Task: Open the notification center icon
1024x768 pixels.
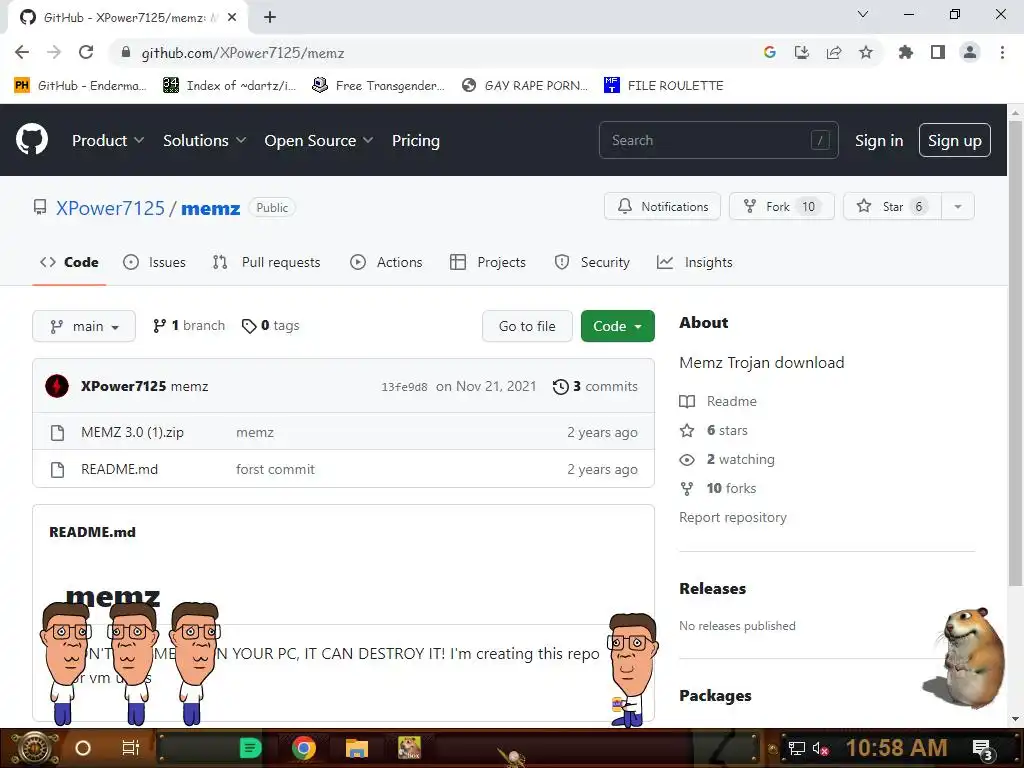Action: click(982, 749)
